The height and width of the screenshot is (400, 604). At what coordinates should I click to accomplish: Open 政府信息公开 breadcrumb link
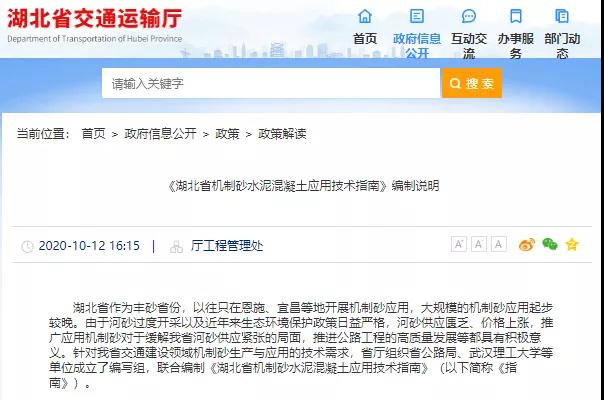click(159, 133)
